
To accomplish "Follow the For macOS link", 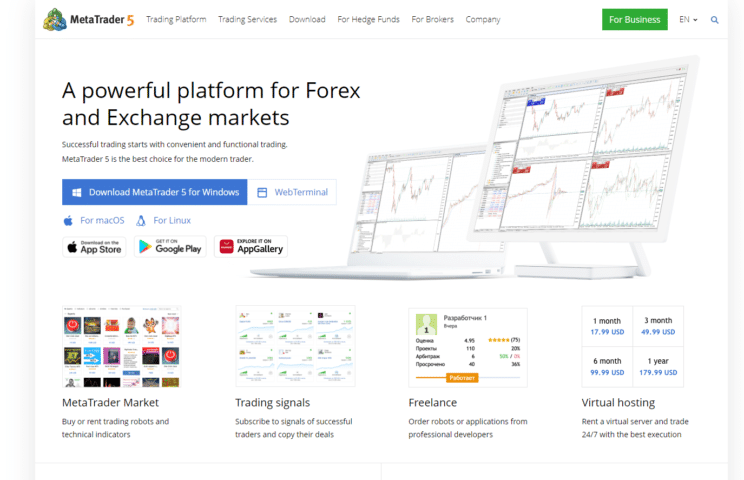I will (102, 221).
